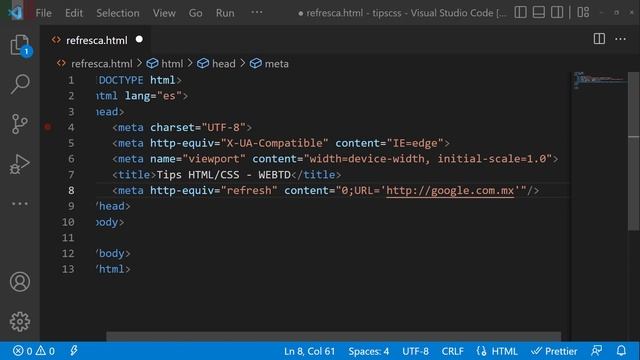Click the VS Code logo icon

click(16, 13)
